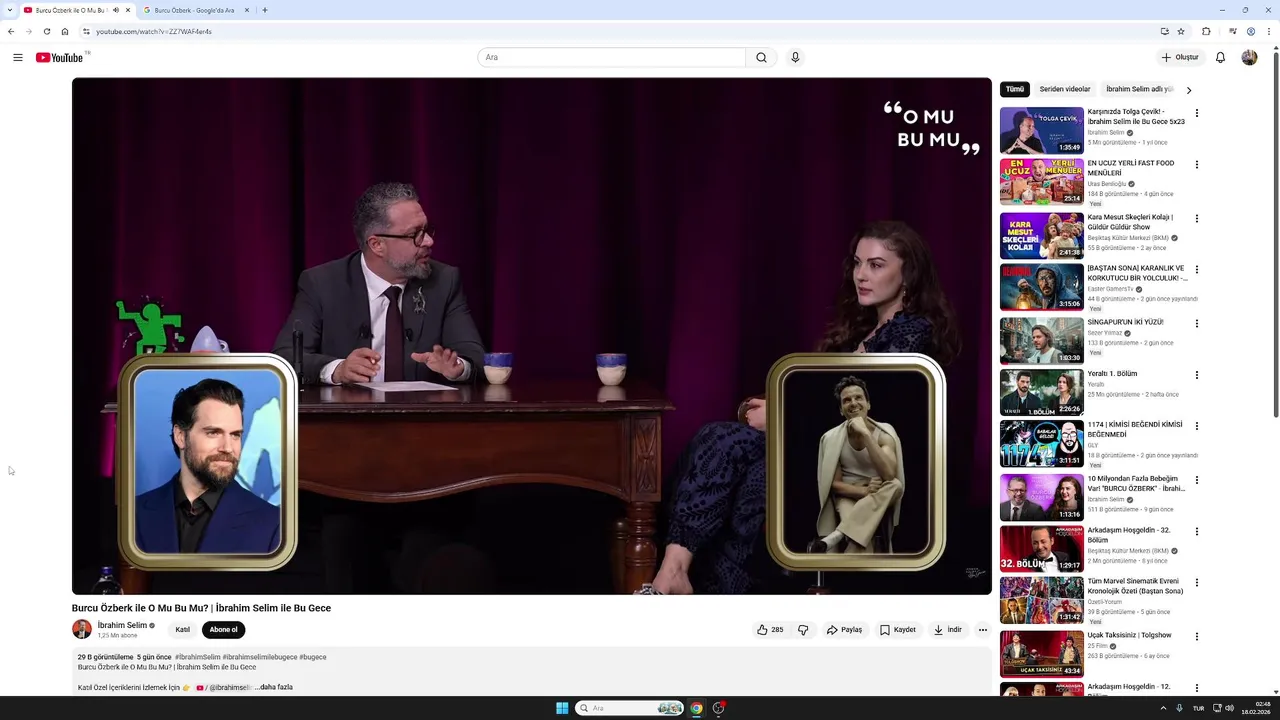Open the browser home page button

[65, 31]
